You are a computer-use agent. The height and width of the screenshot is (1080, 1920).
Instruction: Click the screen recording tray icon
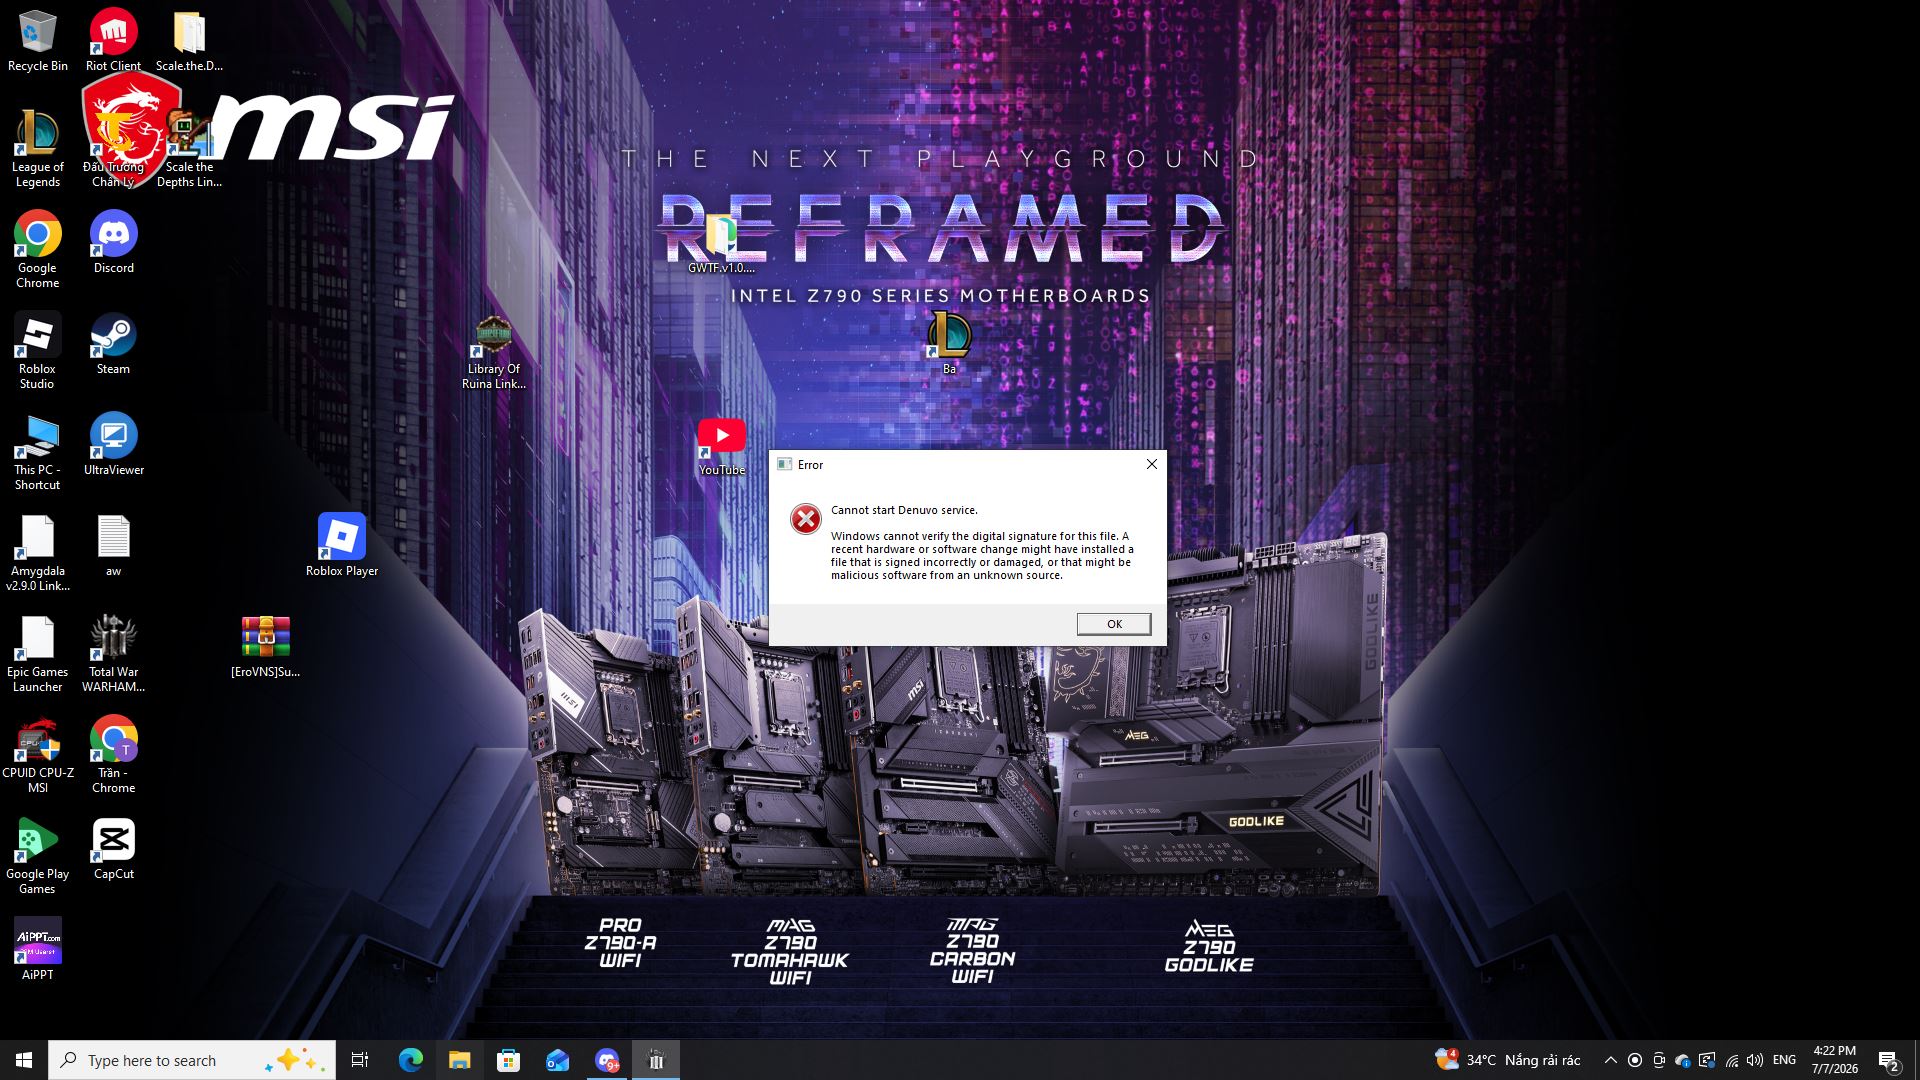[1635, 1060]
